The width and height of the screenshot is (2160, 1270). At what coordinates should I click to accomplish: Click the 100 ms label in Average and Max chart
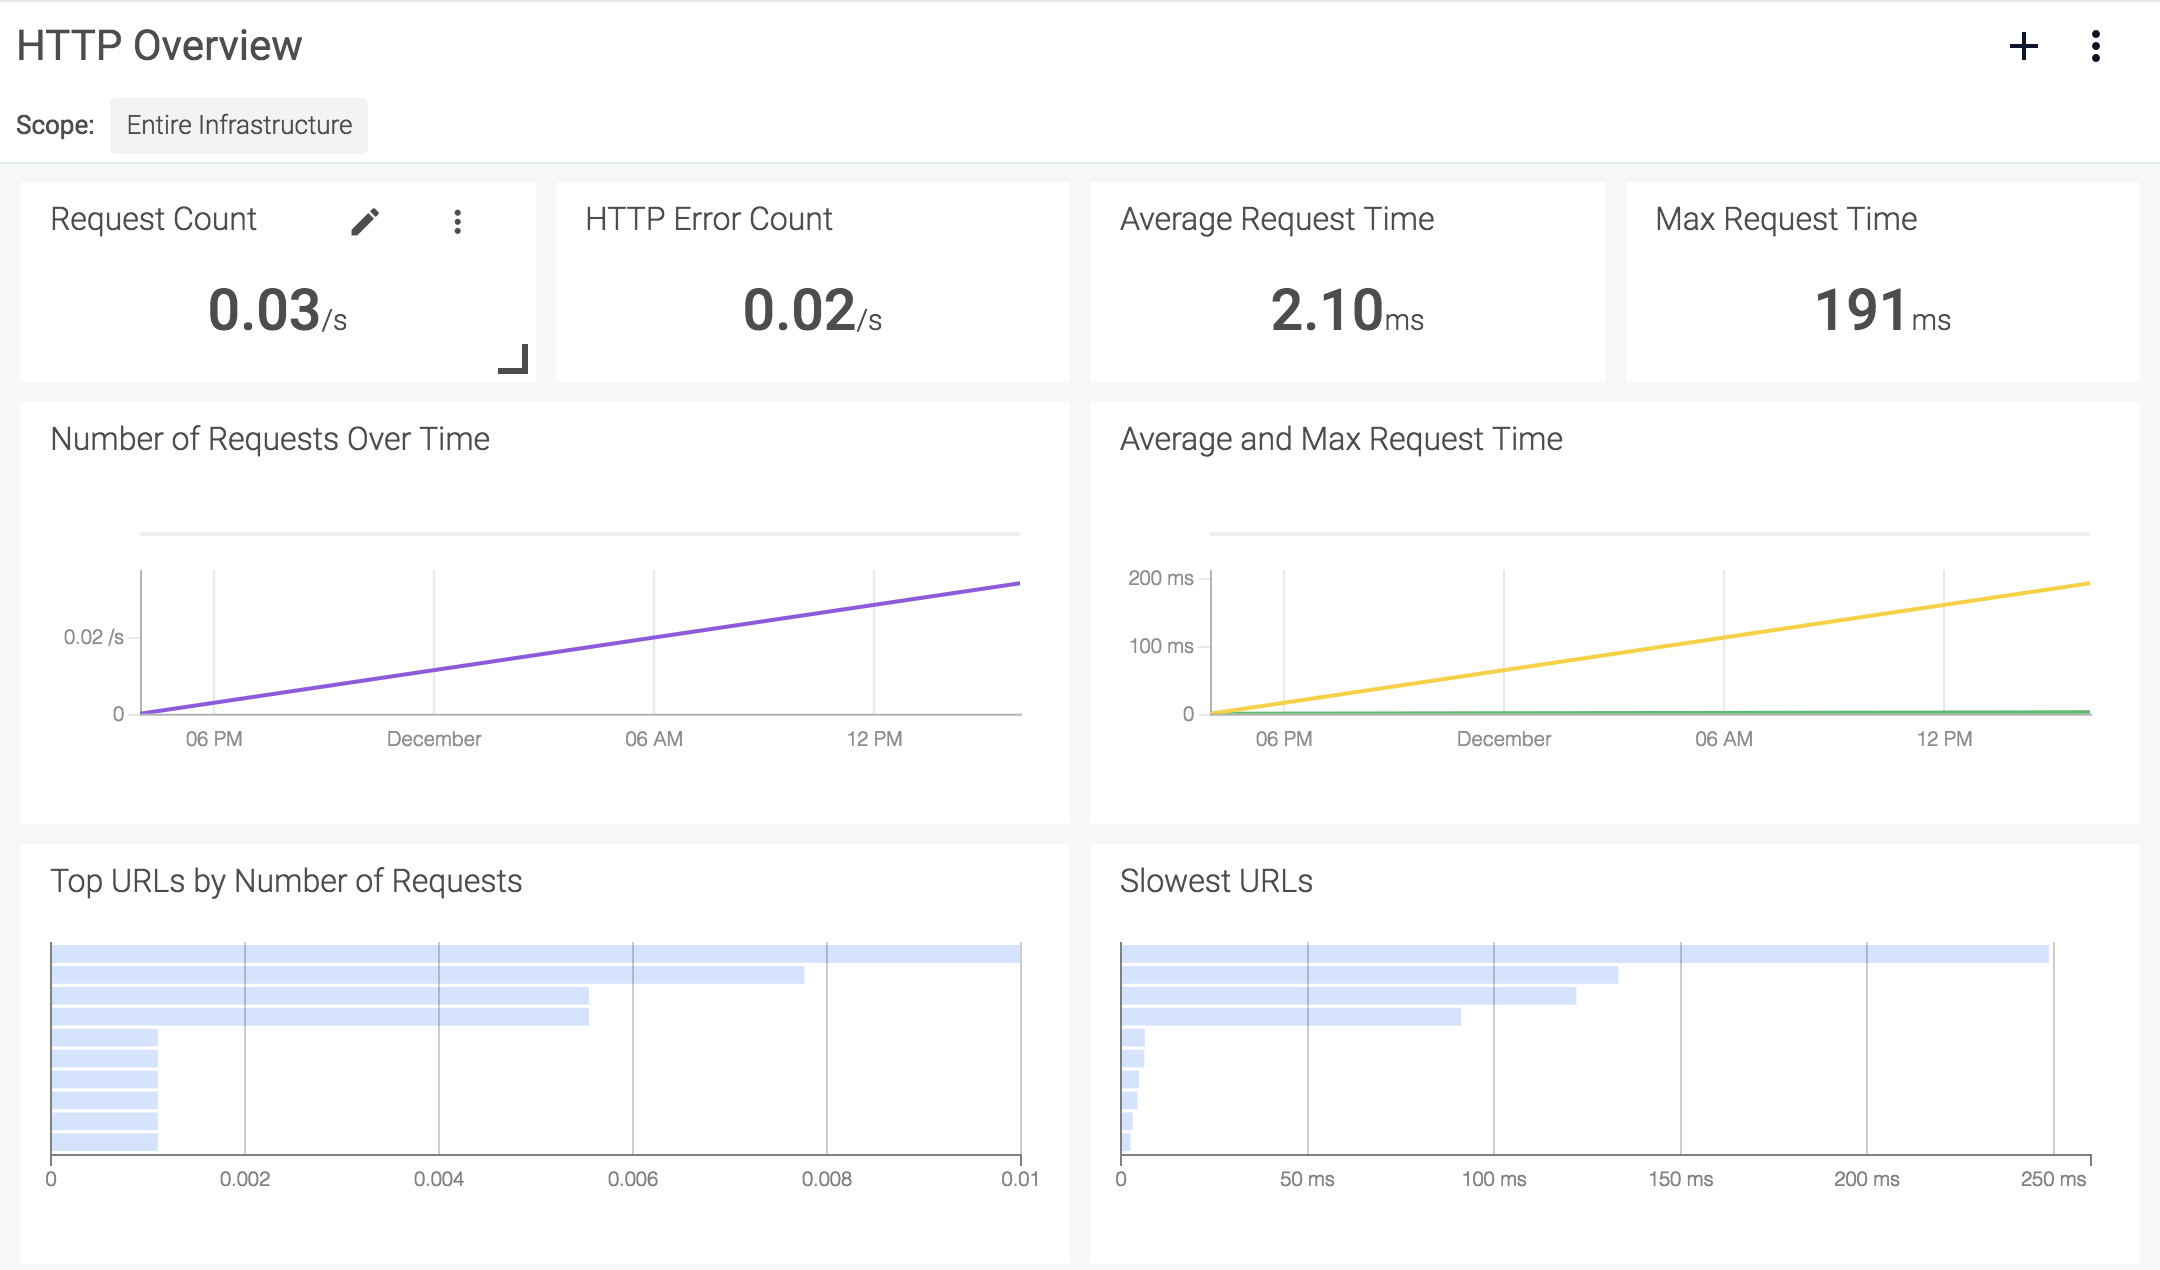pos(1160,646)
